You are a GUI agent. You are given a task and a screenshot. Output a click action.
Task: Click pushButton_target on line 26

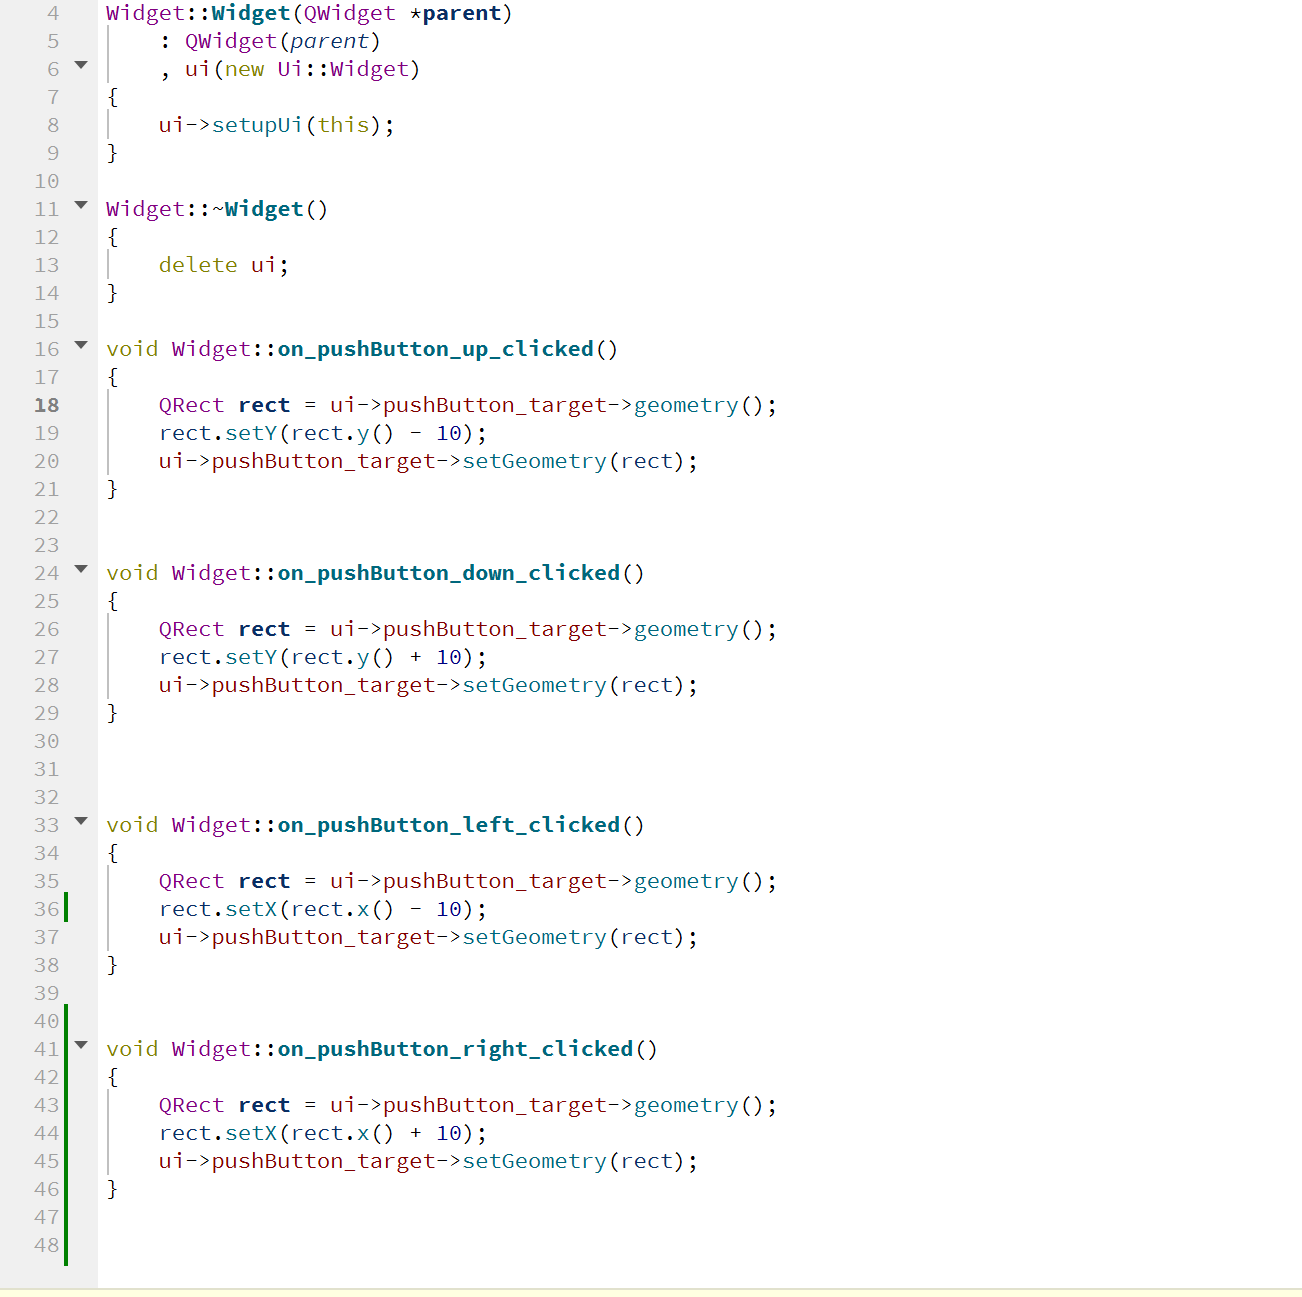click(x=495, y=629)
